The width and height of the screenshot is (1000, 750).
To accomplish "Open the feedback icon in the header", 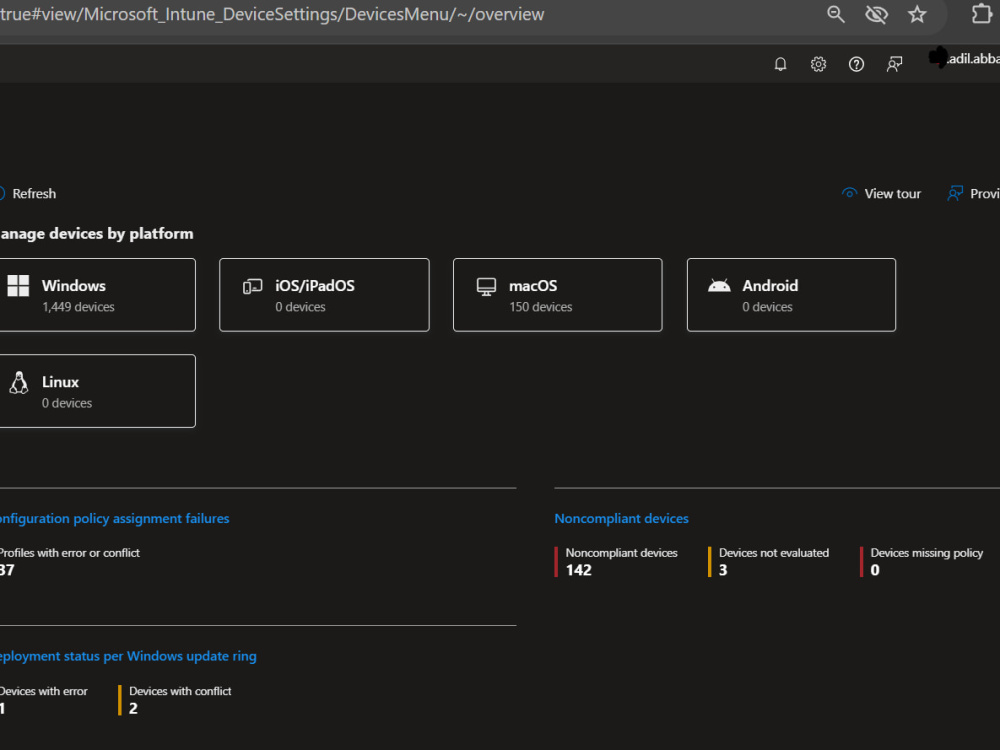I will [894, 63].
